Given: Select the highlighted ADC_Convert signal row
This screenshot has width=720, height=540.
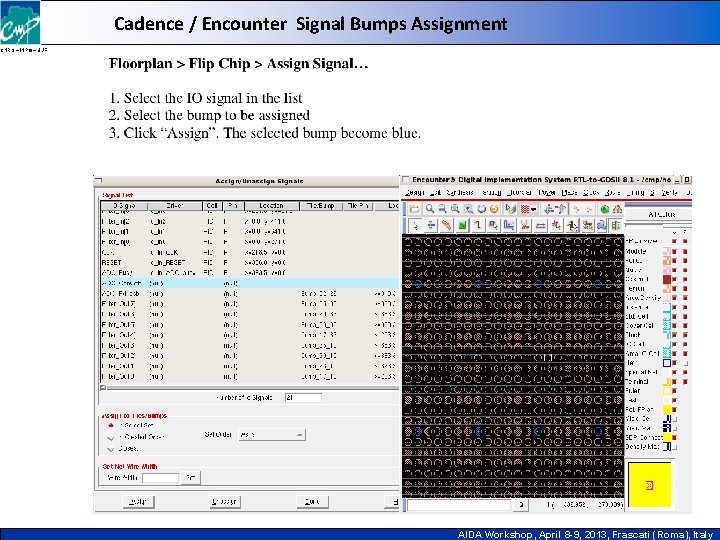Looking at the screenshot, I should 249,283.
